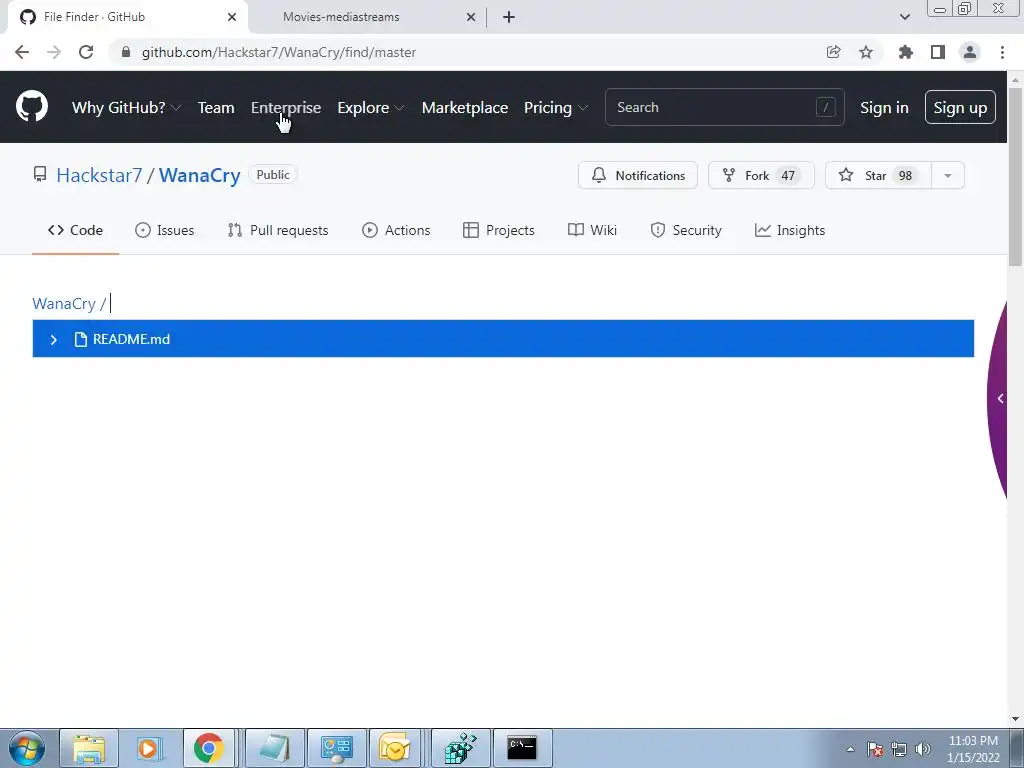This screenshot has width=1024, height=768.
Task: Click the Sign up button
Action: click(960, 107)
